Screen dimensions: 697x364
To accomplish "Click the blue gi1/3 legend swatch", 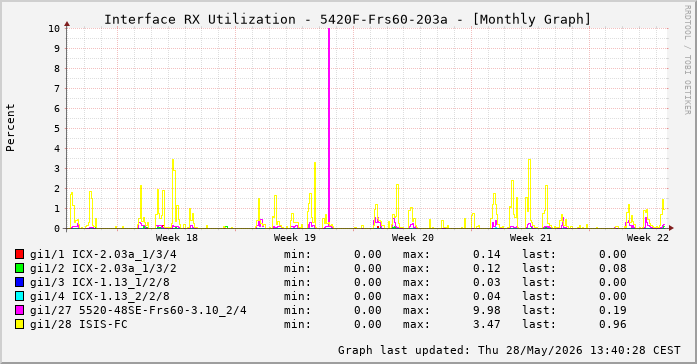I will coord(20,282).
